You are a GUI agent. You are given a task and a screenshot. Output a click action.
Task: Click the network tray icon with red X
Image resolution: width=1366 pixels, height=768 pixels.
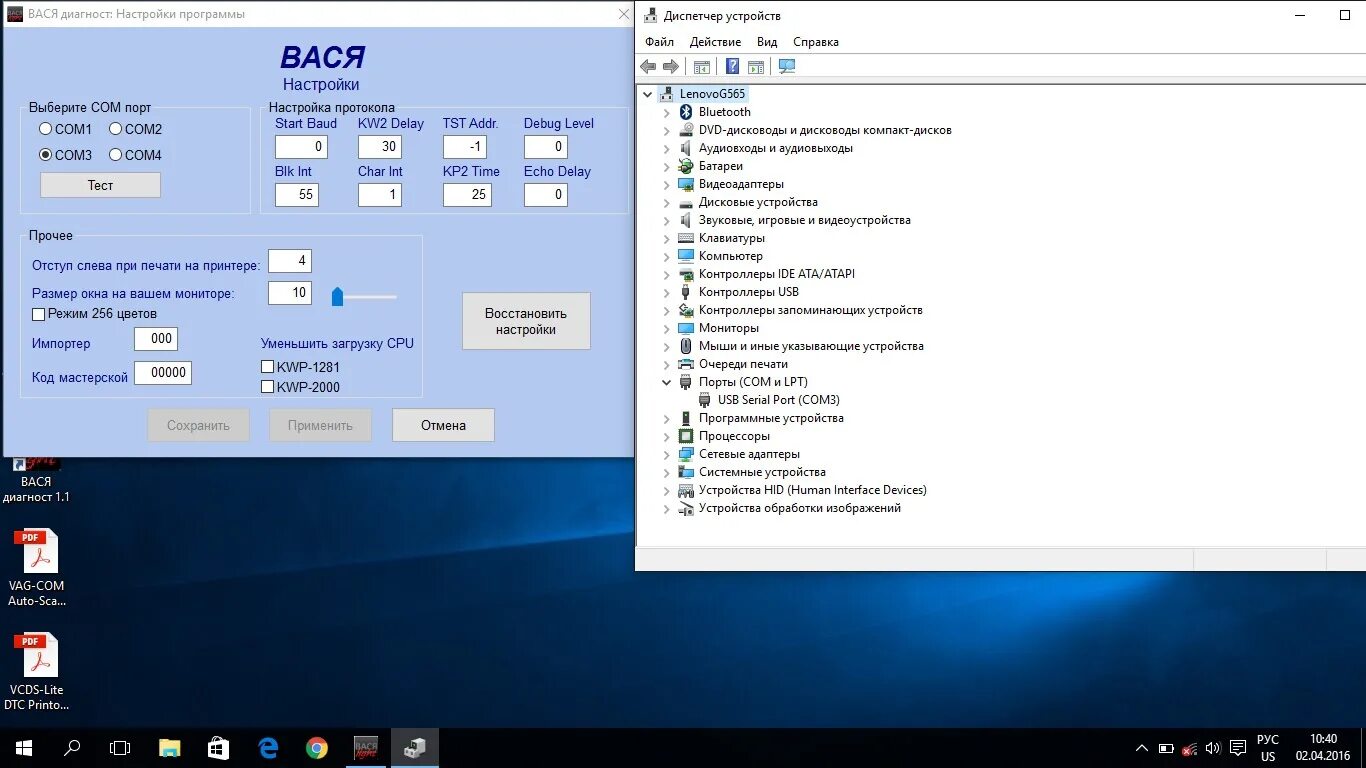[x=1189, y=748]
